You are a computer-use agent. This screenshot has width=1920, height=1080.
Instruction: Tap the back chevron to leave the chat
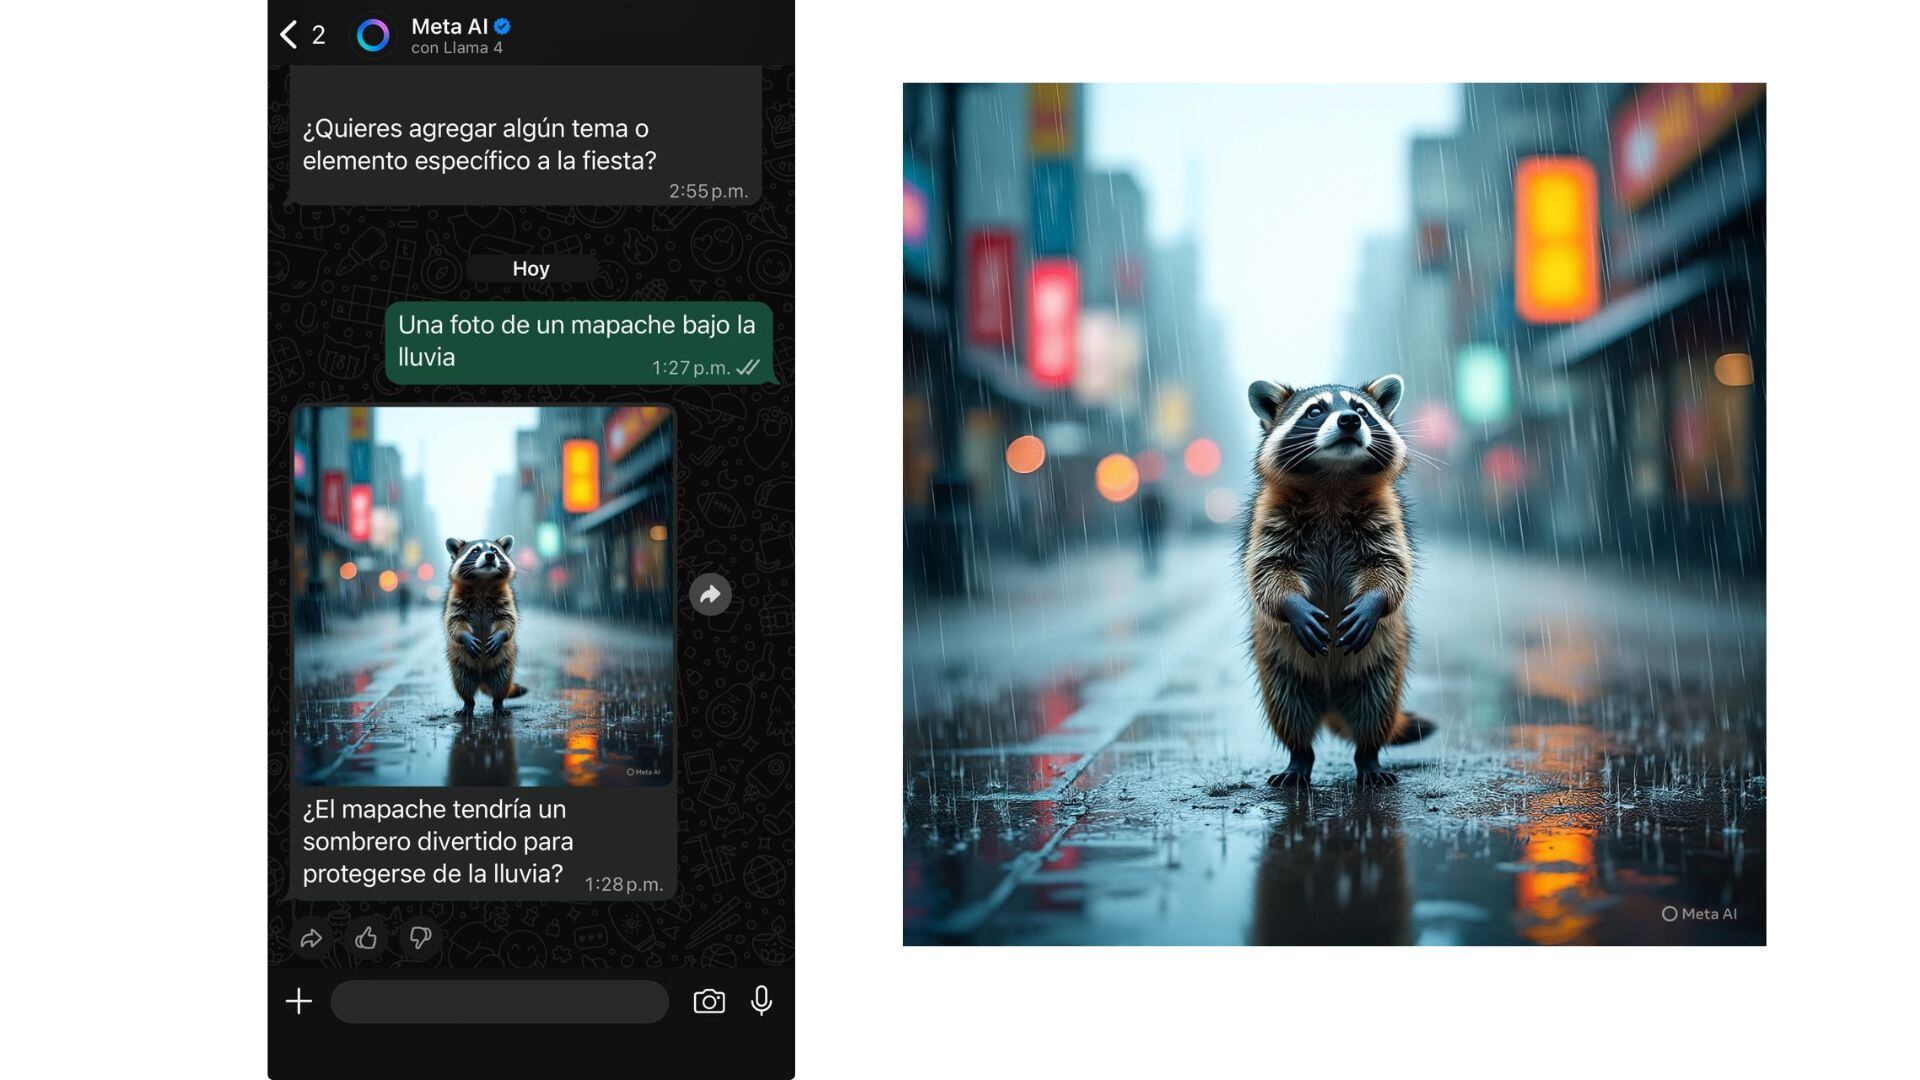286,35
